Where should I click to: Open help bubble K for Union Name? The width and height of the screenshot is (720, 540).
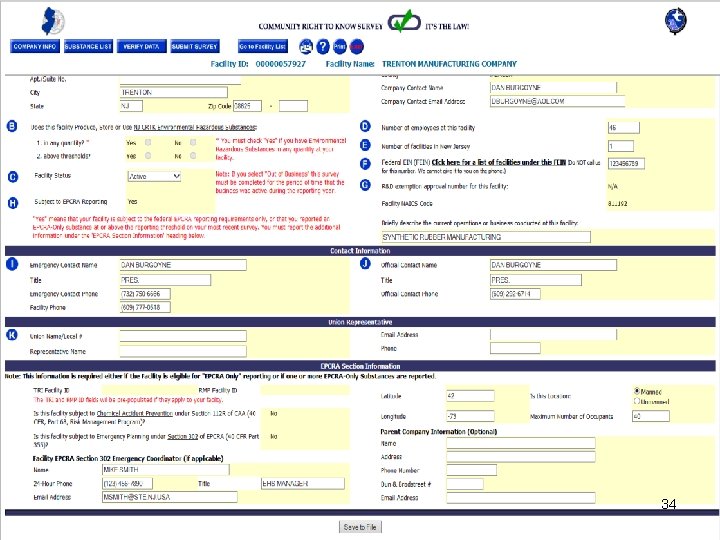coord(12,335)
